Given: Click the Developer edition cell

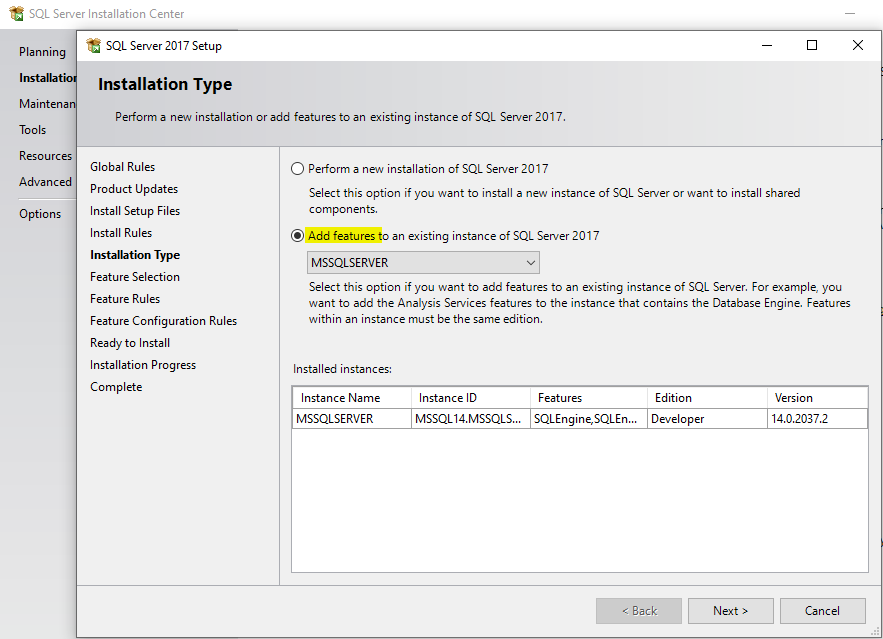Looking at the screenshot, I should (x=707, y=419).
